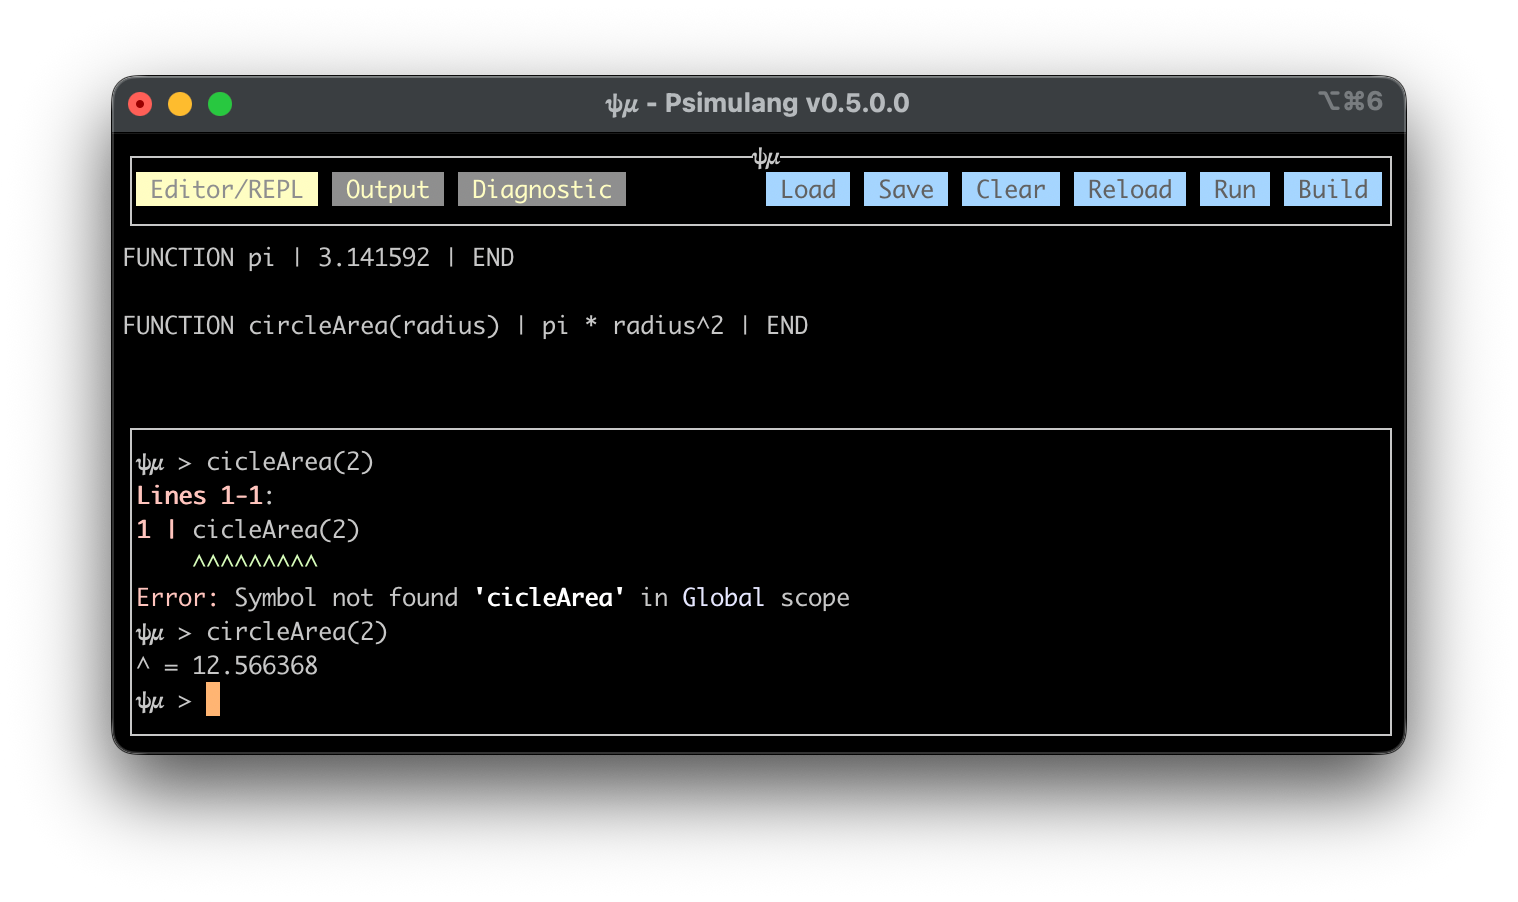This screenshot has width=1518, height=902.
Task: Close the Psimulang window
Action: [140, 104]
